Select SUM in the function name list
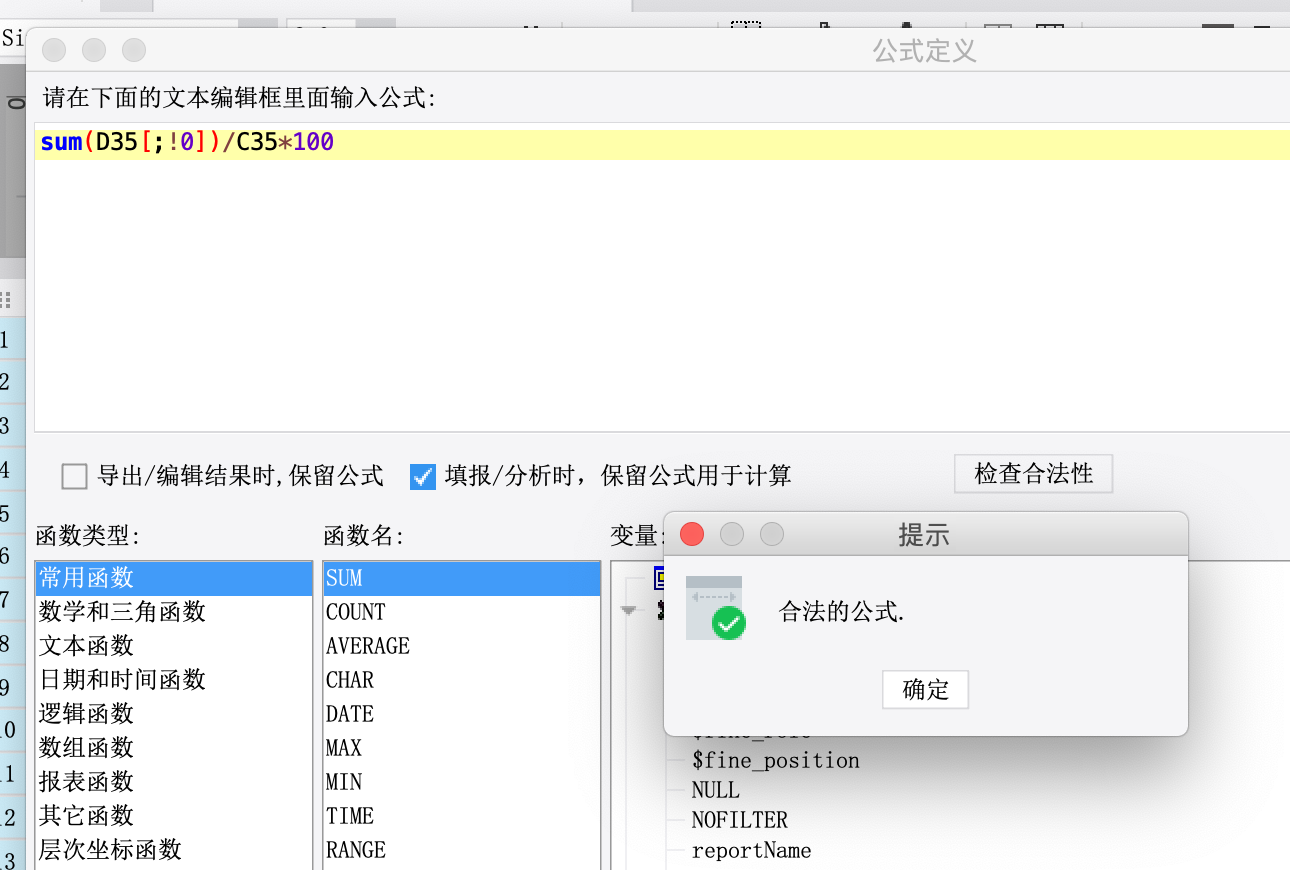The height and width of the screenshot is (870, 1290). [462, 578]
